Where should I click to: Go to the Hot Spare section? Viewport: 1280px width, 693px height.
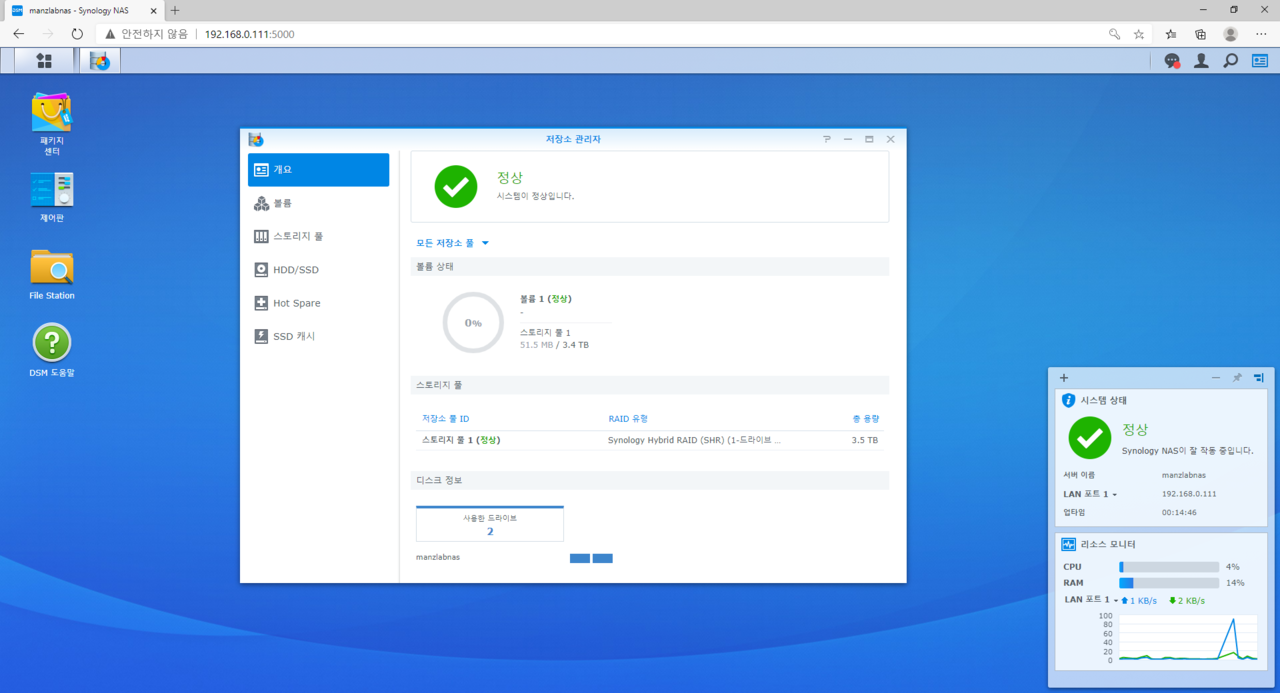coord(318,303)
